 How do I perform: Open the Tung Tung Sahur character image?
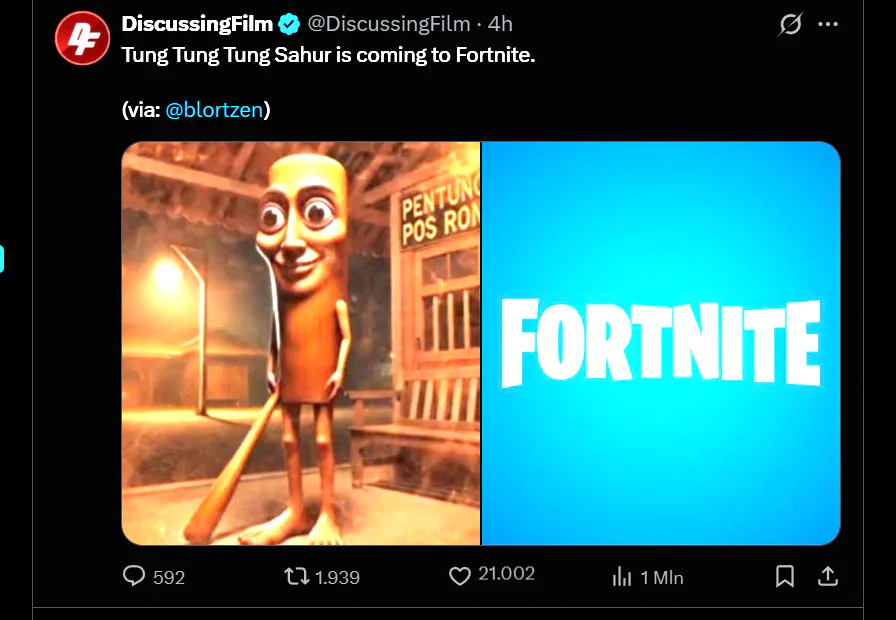301,343
